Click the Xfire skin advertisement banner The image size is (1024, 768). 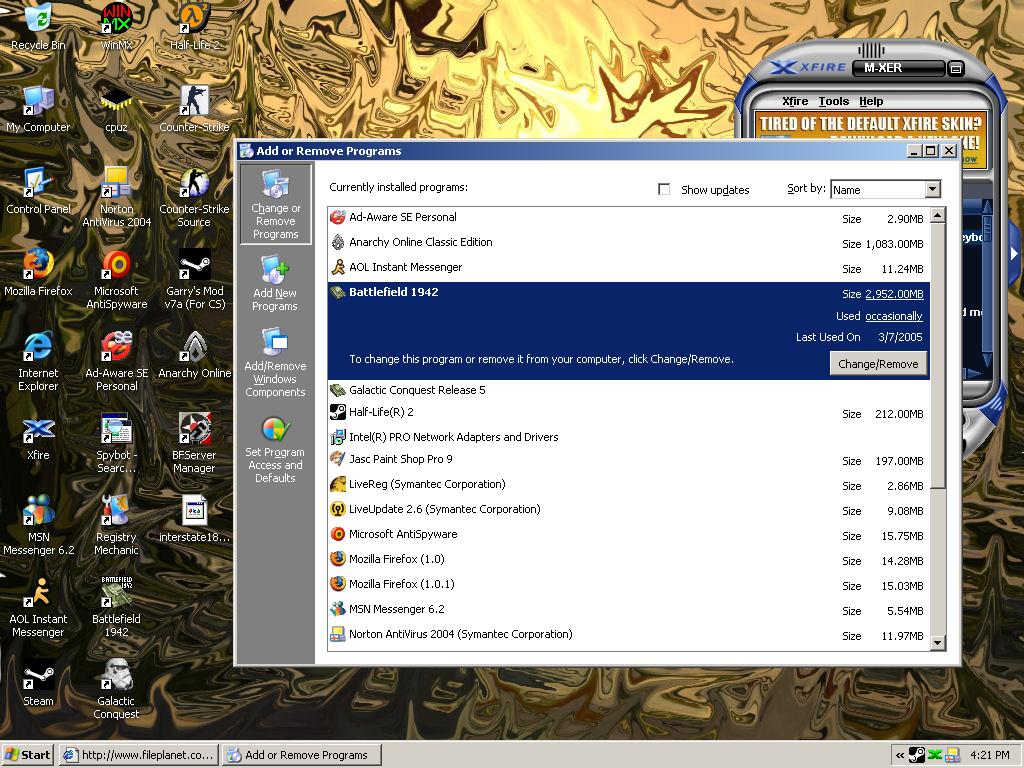tap(871, 140)
